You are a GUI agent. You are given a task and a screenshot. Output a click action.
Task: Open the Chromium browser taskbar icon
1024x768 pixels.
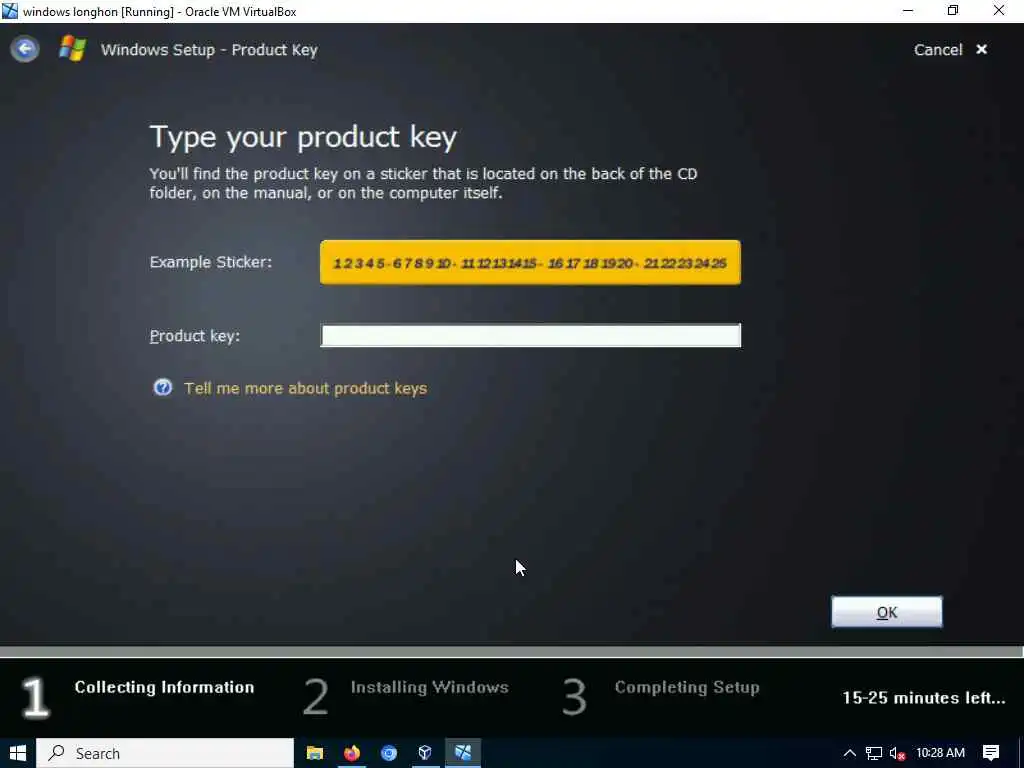point(389,753)
